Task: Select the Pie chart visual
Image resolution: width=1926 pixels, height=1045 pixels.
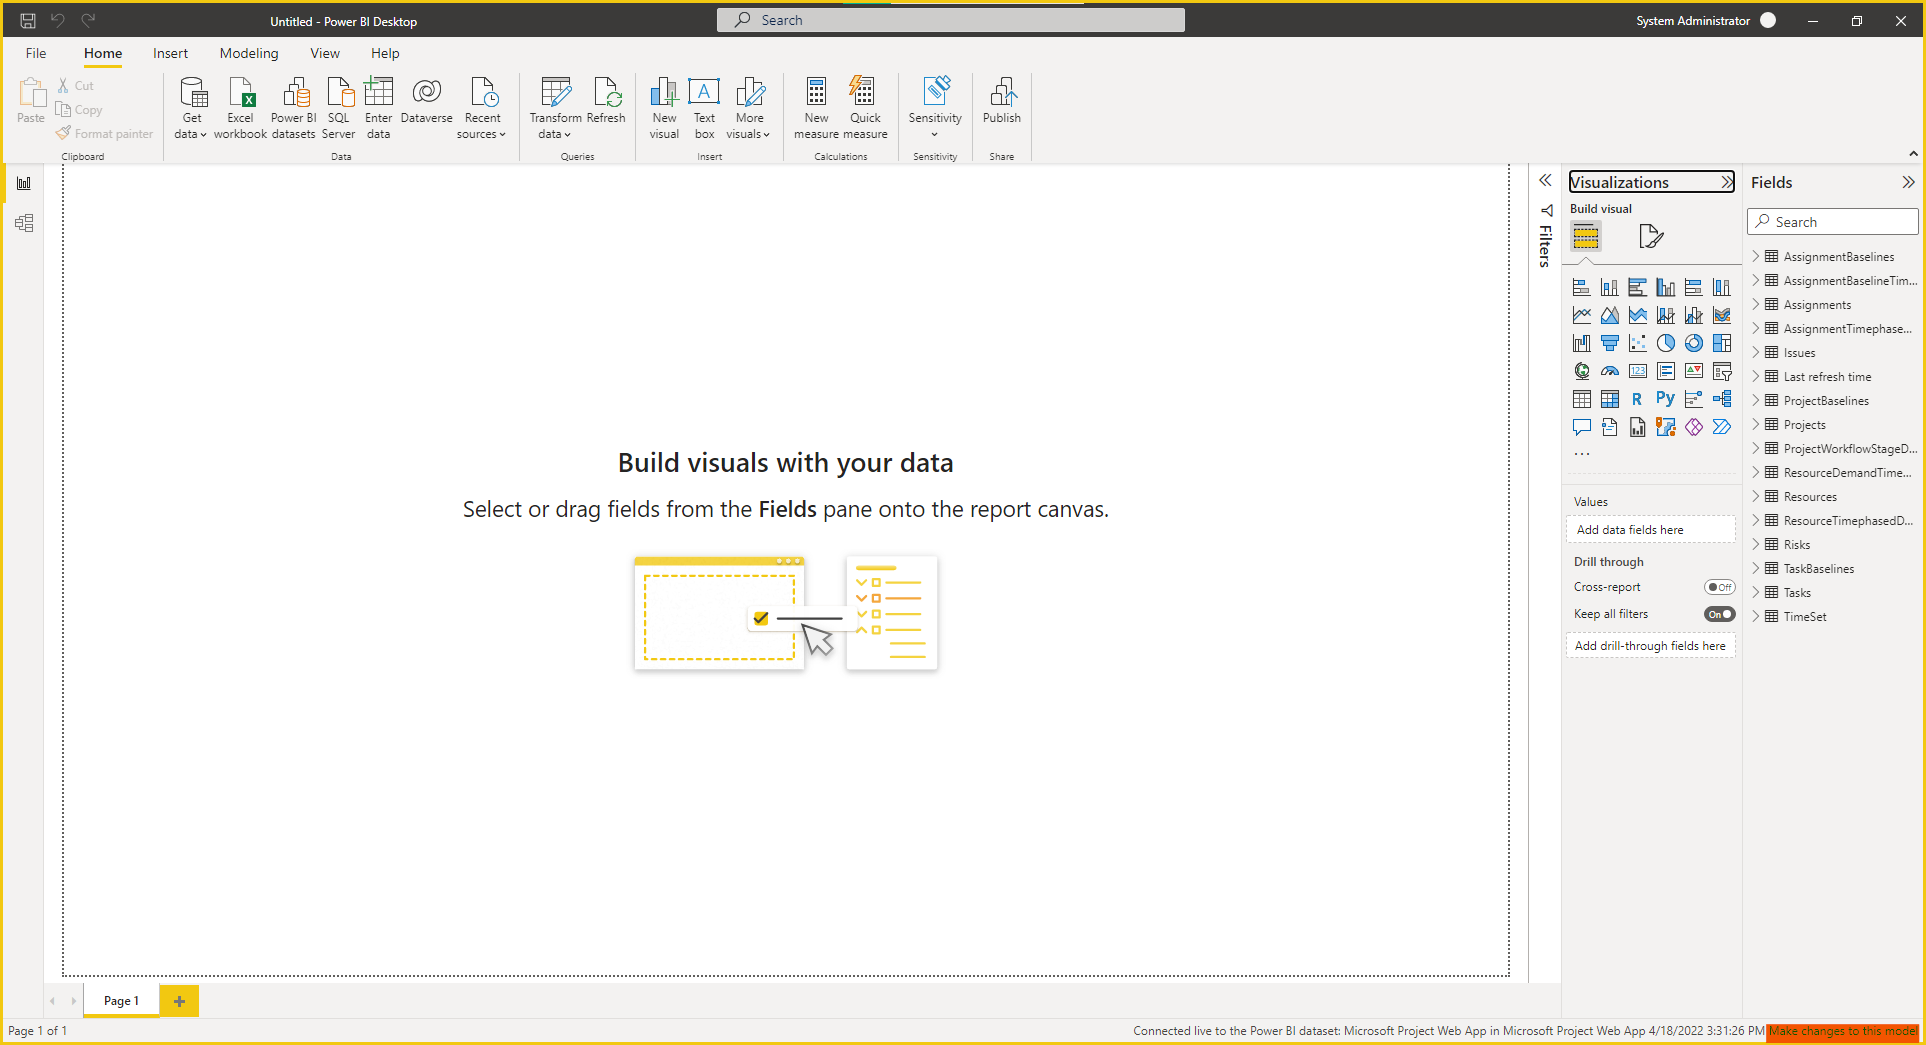Action: (1665, 343)
